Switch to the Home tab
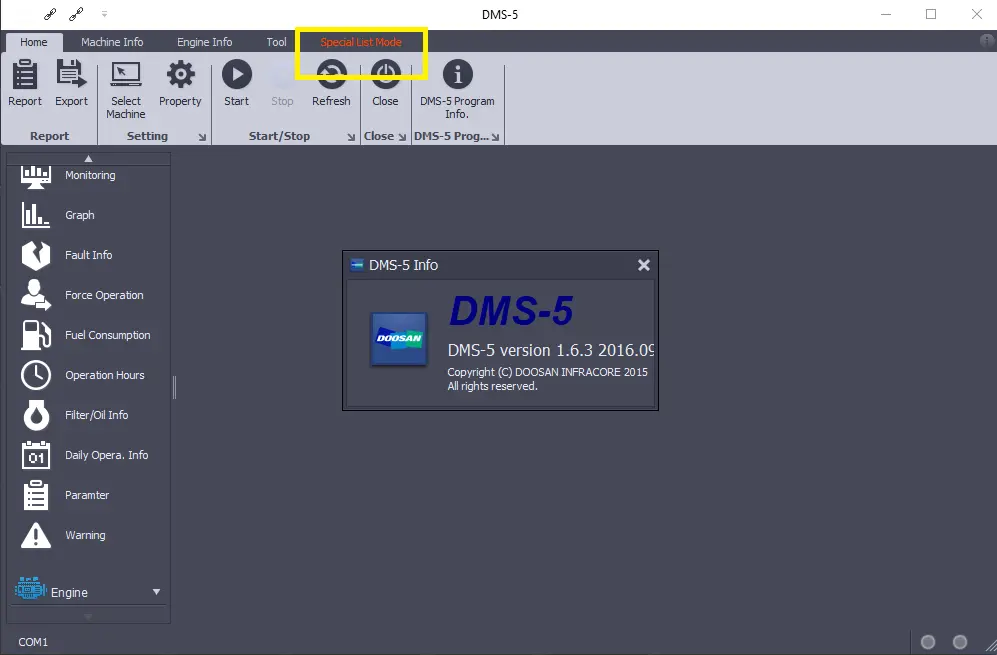 pyautogui.click(x=34, y=42)
